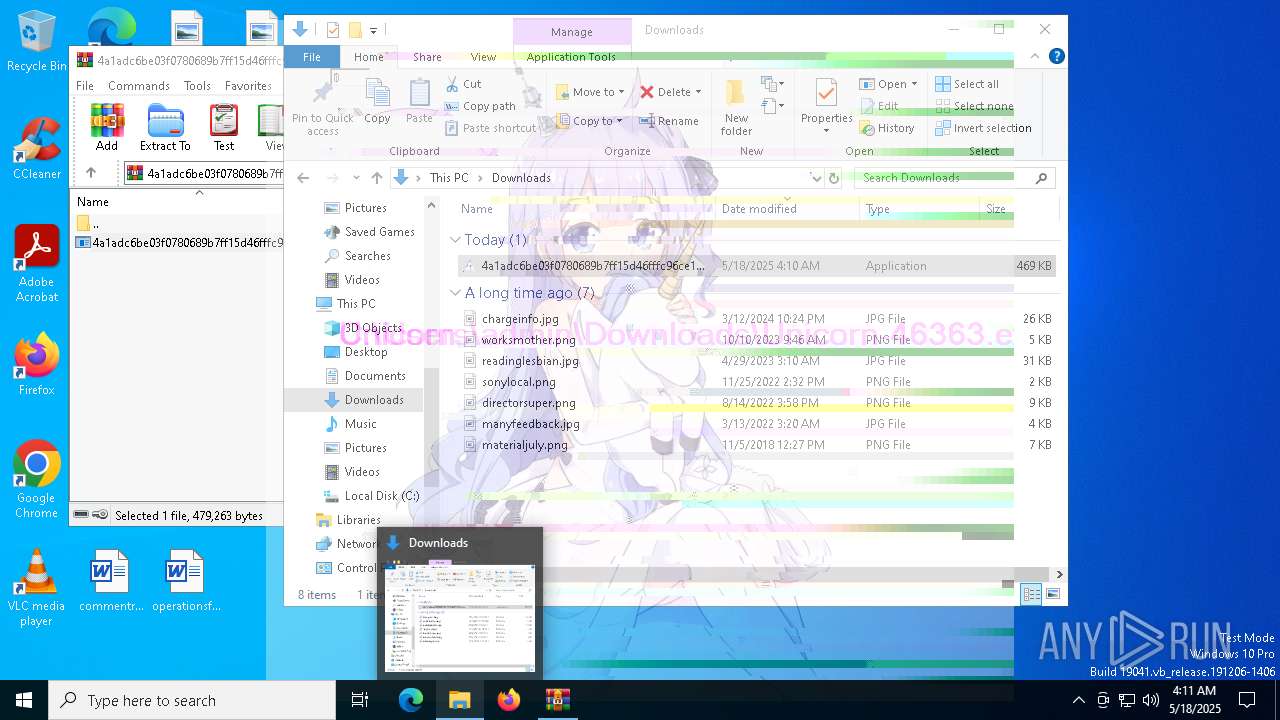Click the Start button

[24, 700]
